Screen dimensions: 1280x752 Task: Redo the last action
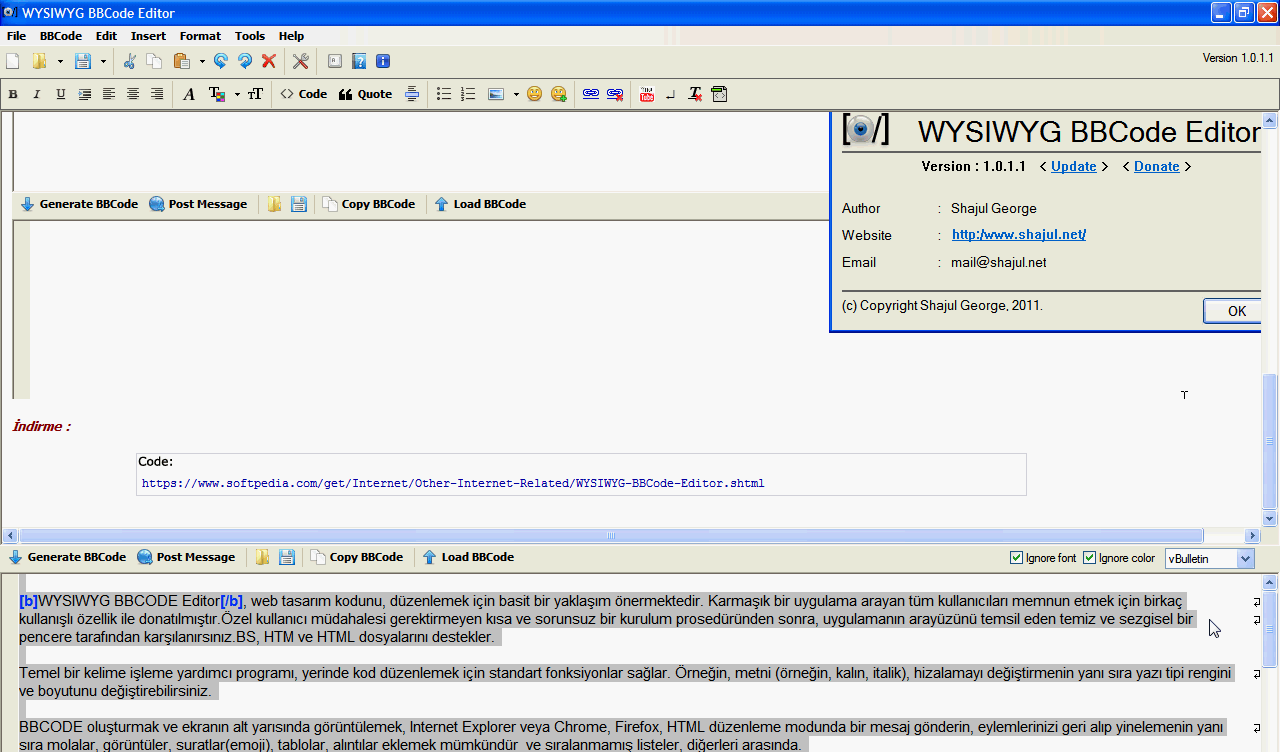(x=245, y=62)
